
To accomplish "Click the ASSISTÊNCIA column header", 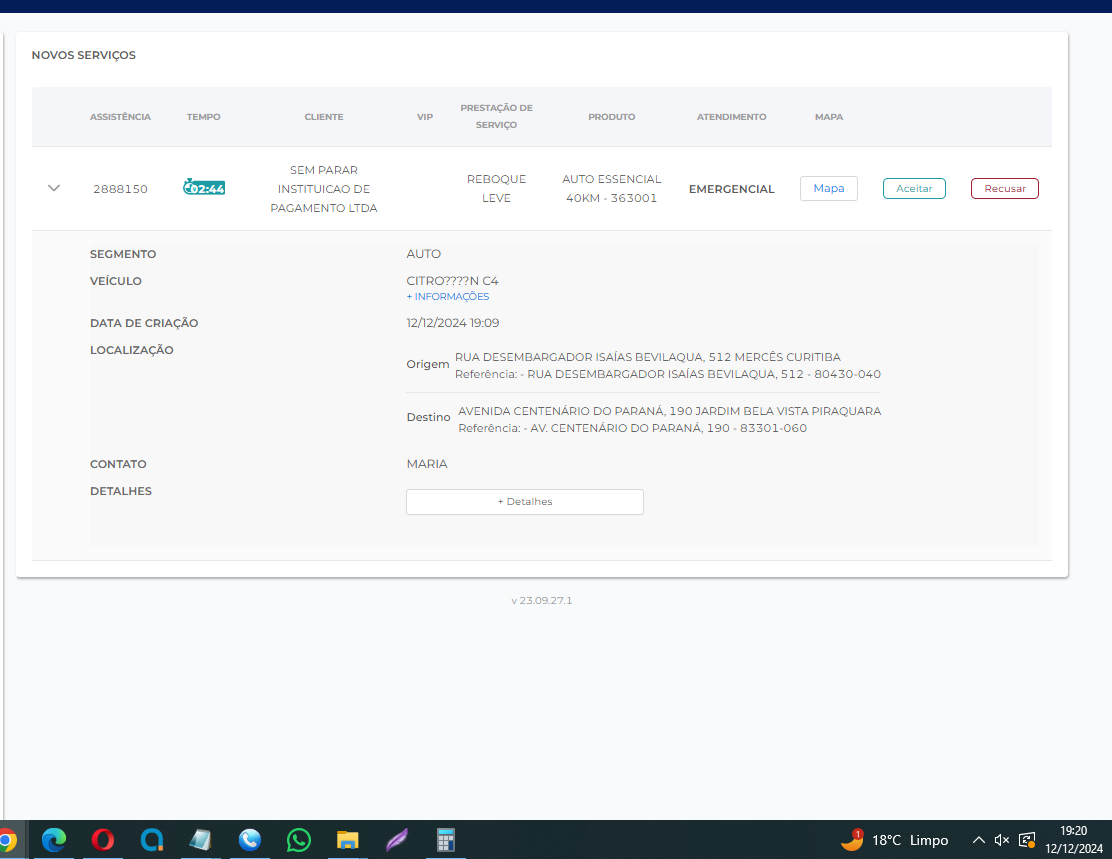I will point(120,117).
